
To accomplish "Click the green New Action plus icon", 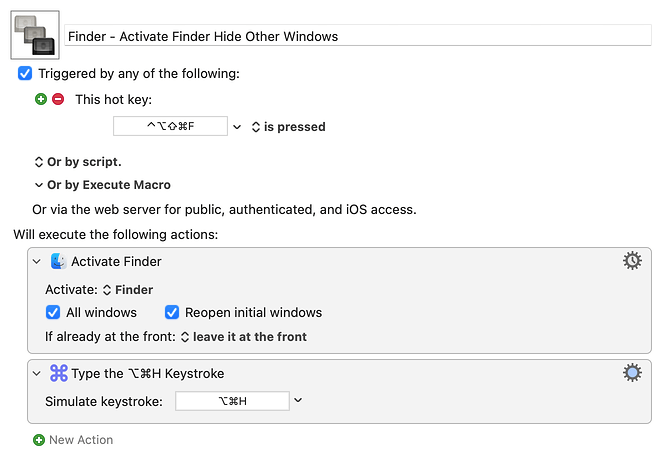I will tap(39, 440).
